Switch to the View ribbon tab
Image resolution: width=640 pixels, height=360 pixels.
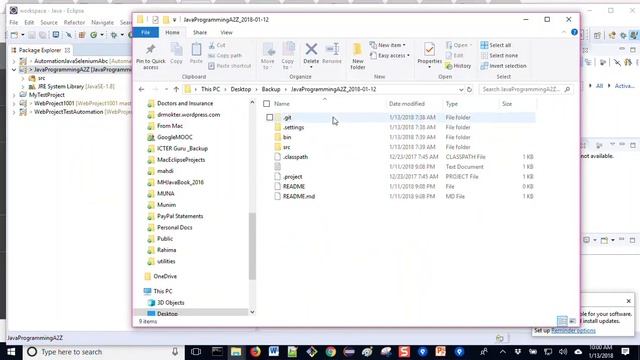(226, 32)
